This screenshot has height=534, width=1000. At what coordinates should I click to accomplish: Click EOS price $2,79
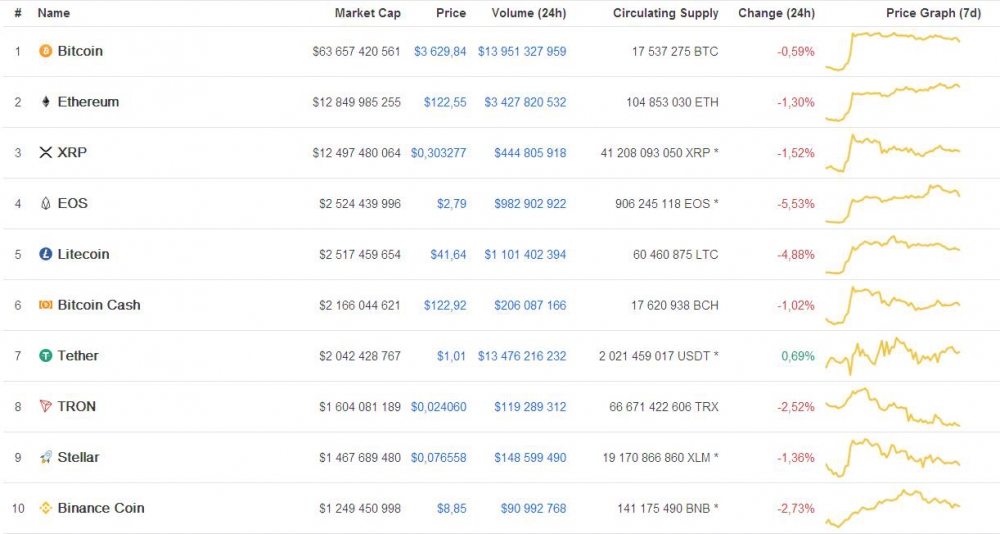pyautogui.click(x=452, y=204)
